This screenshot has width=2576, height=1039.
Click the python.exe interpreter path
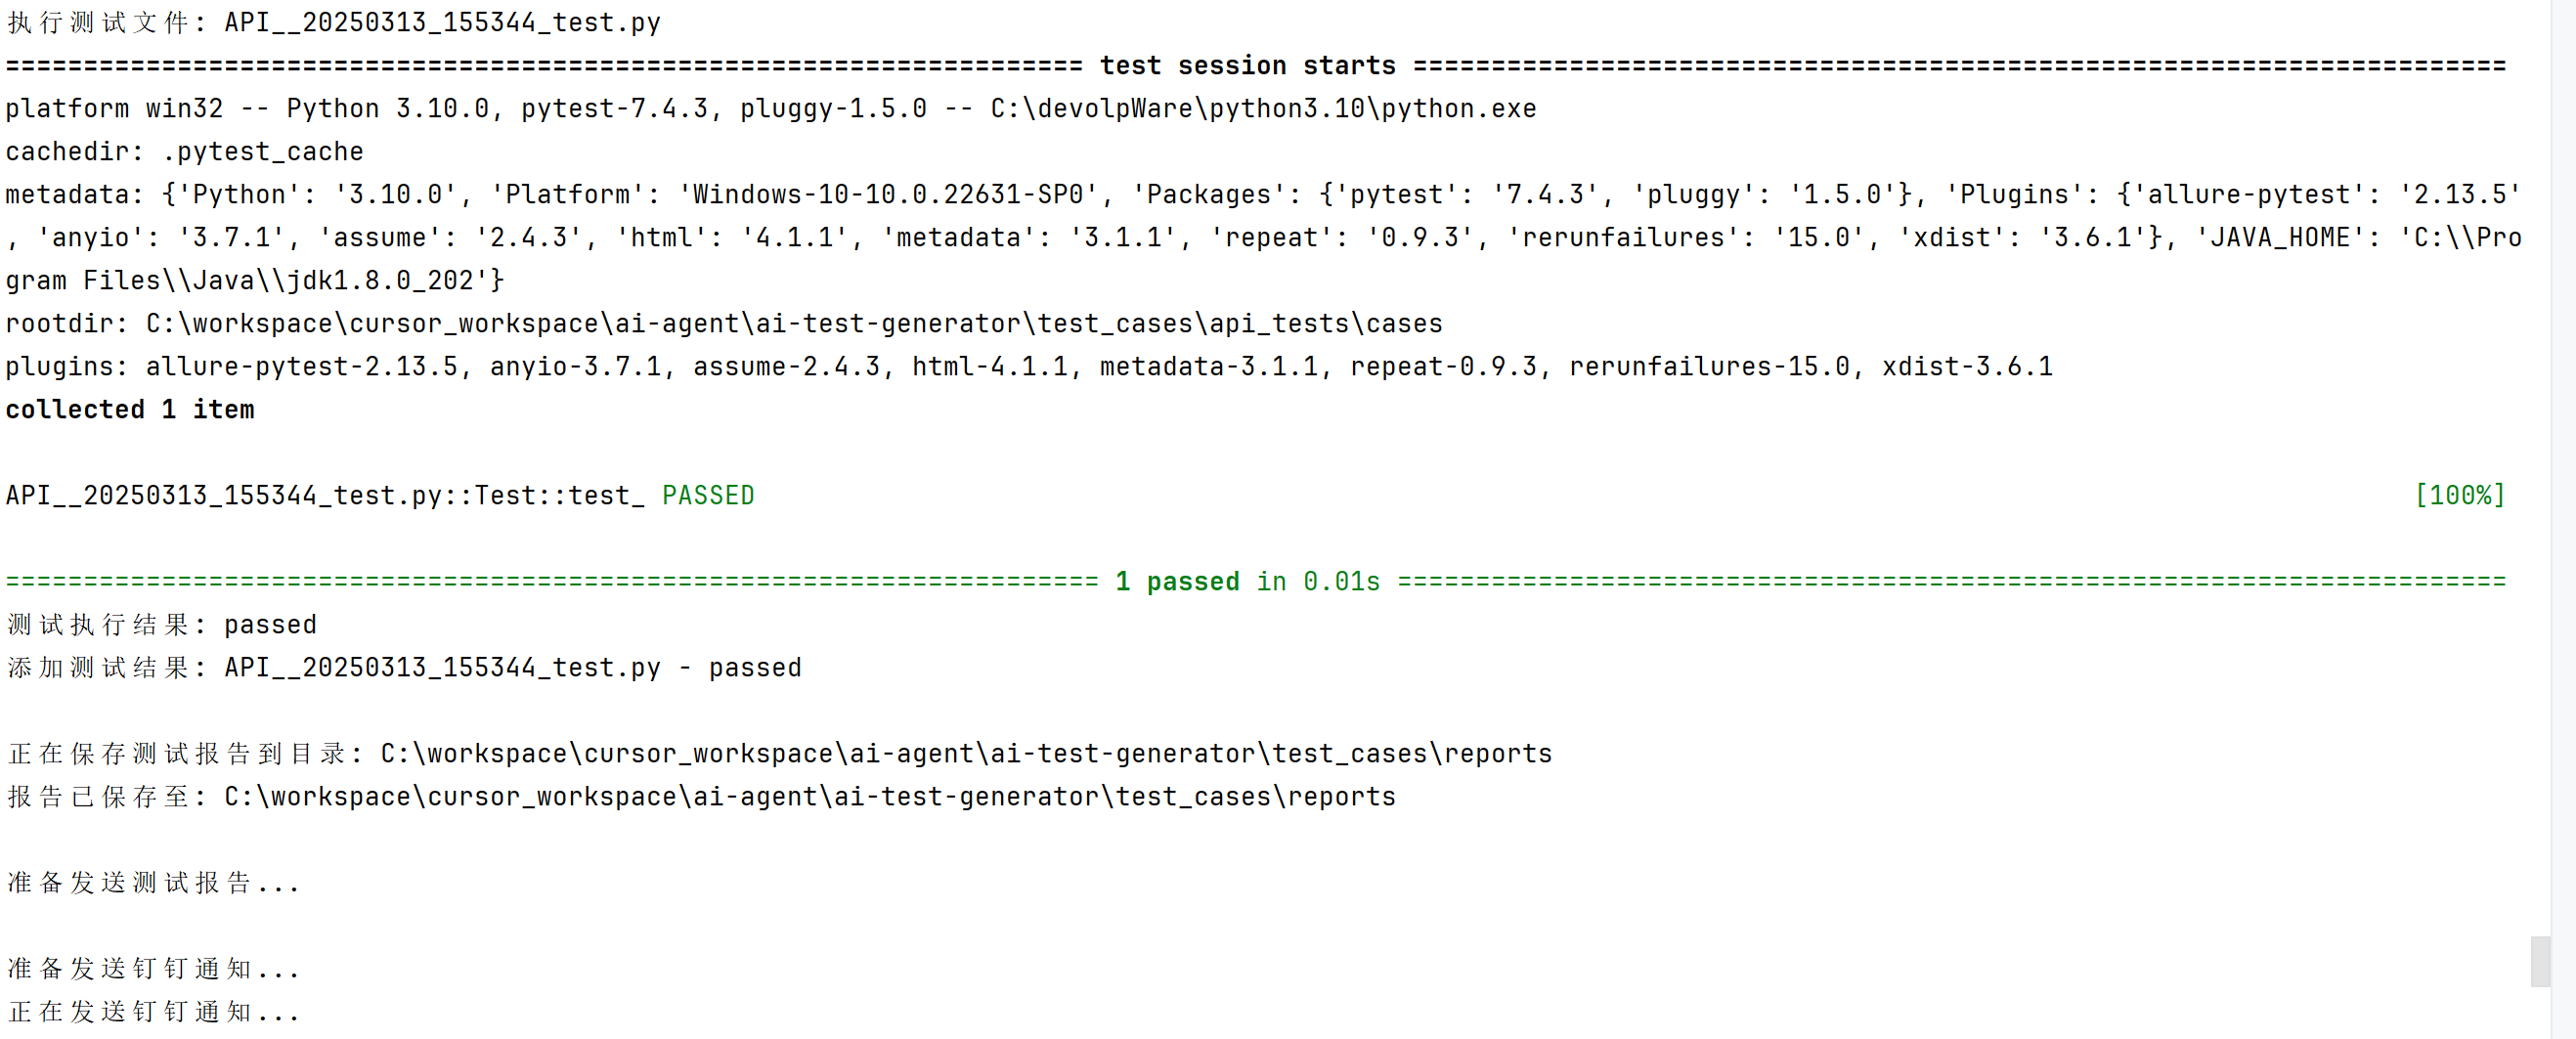pos(1263,108)
